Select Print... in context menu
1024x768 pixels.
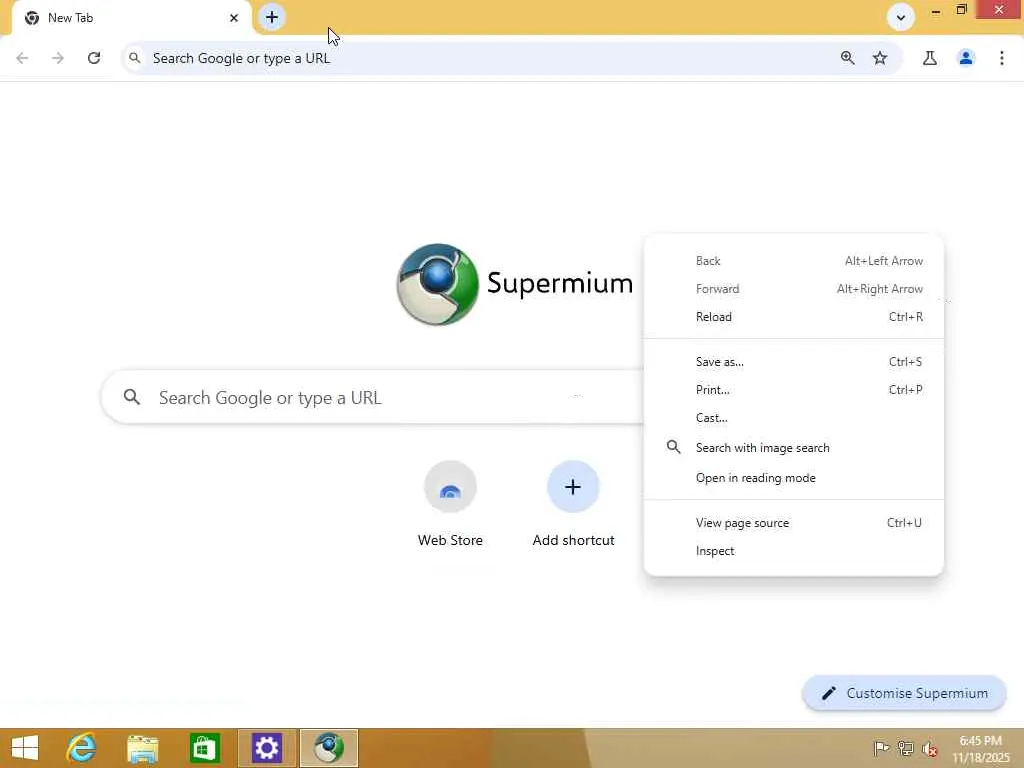point(793,390)
